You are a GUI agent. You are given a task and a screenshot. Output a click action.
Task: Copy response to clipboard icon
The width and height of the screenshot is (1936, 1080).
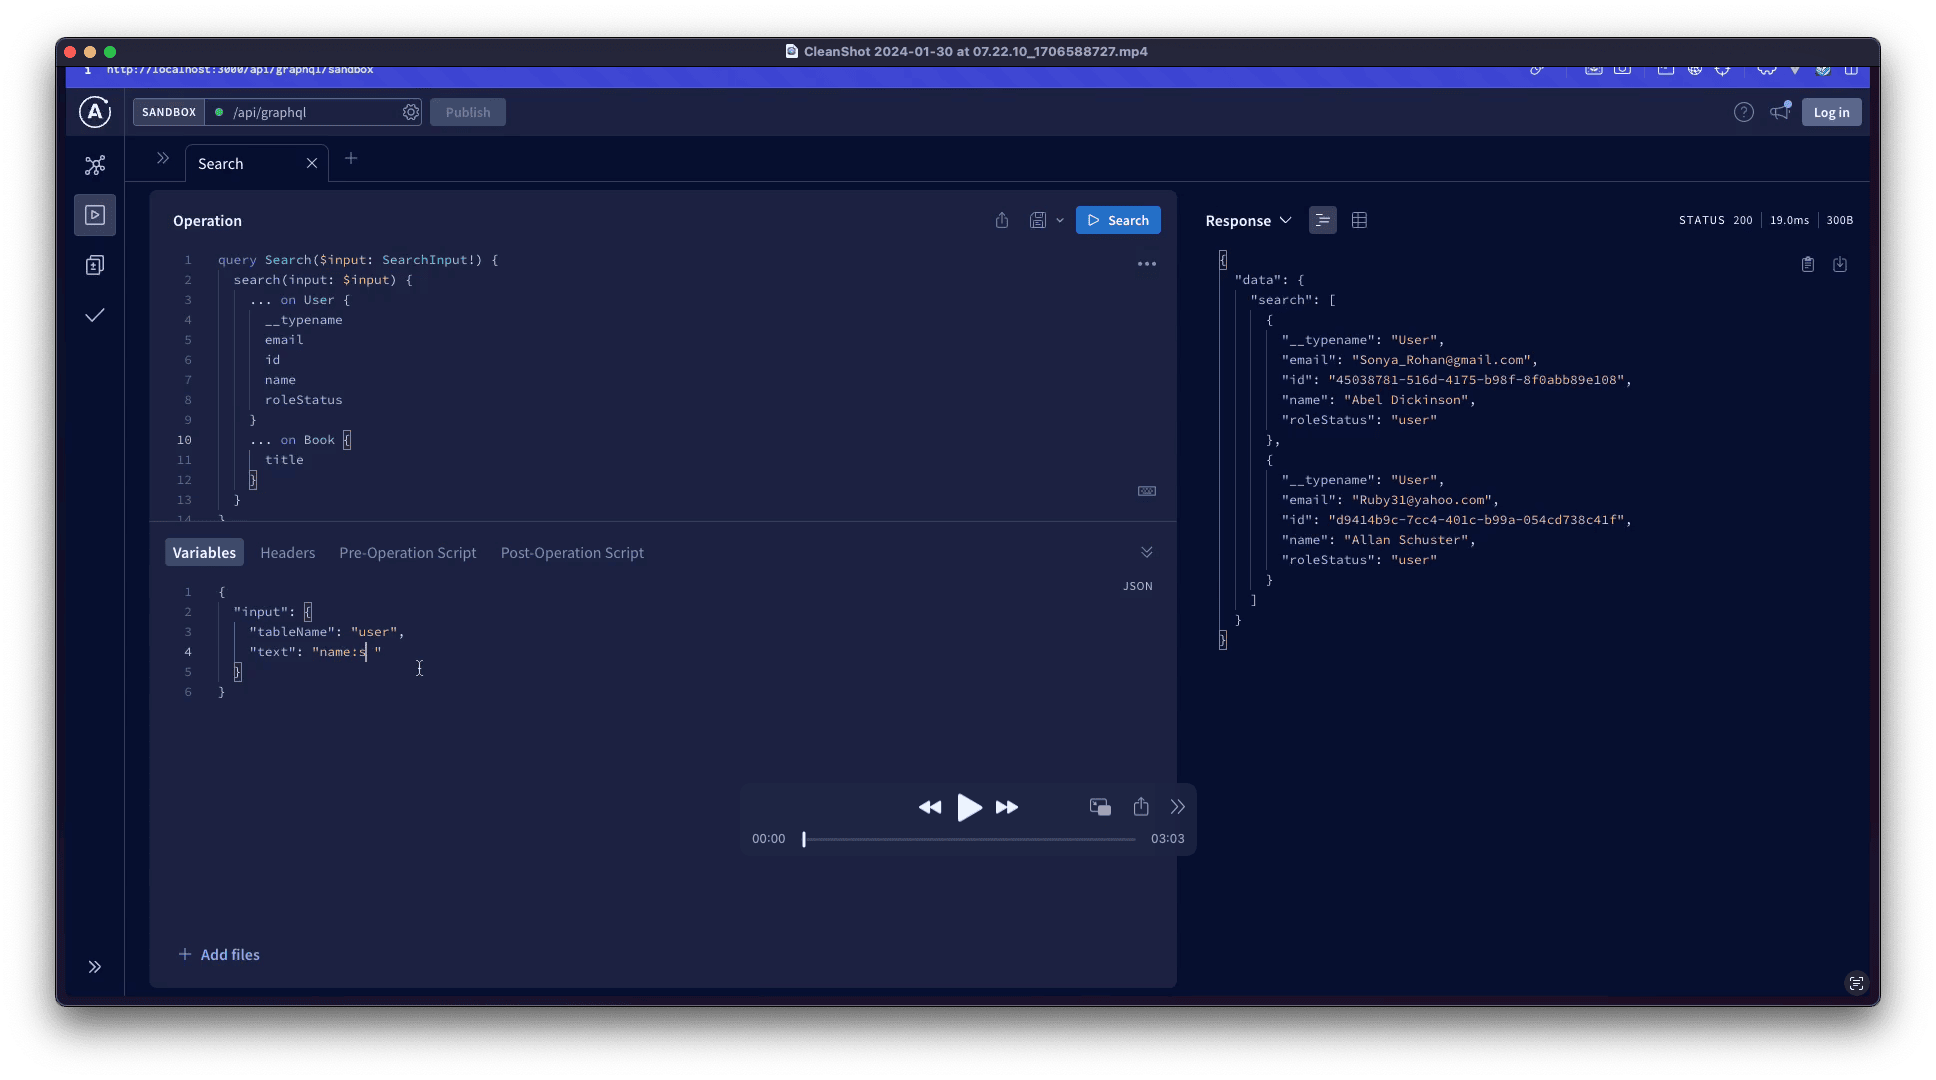tap(1808, 264)
